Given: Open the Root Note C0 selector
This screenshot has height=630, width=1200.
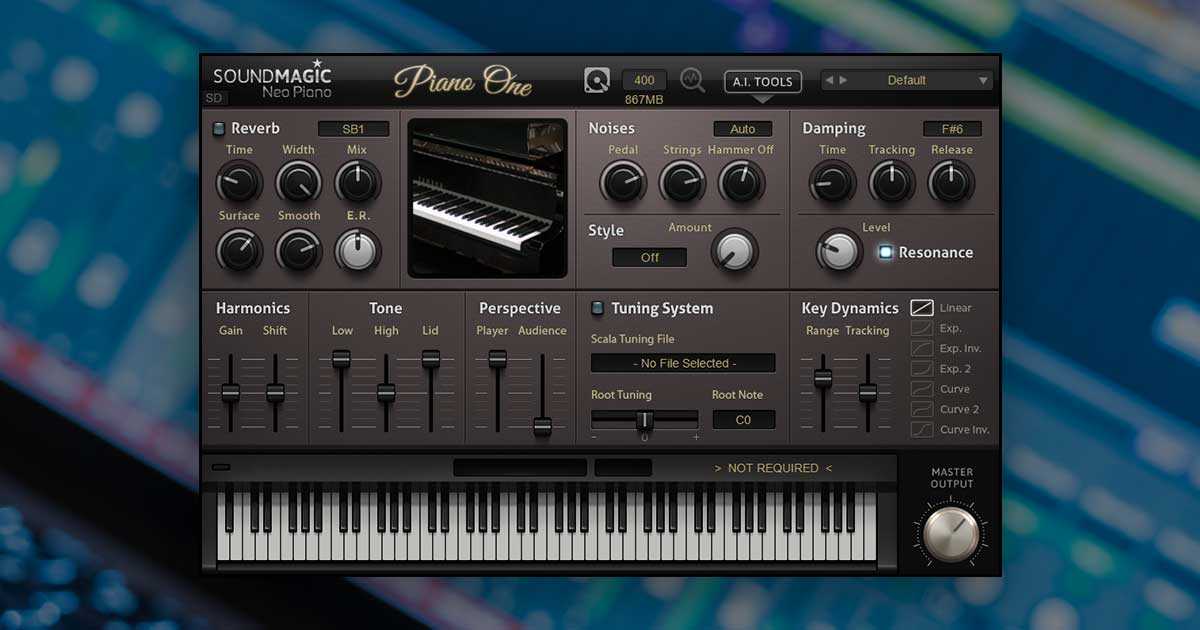Looking at the screenshot, I should point(743,420).
